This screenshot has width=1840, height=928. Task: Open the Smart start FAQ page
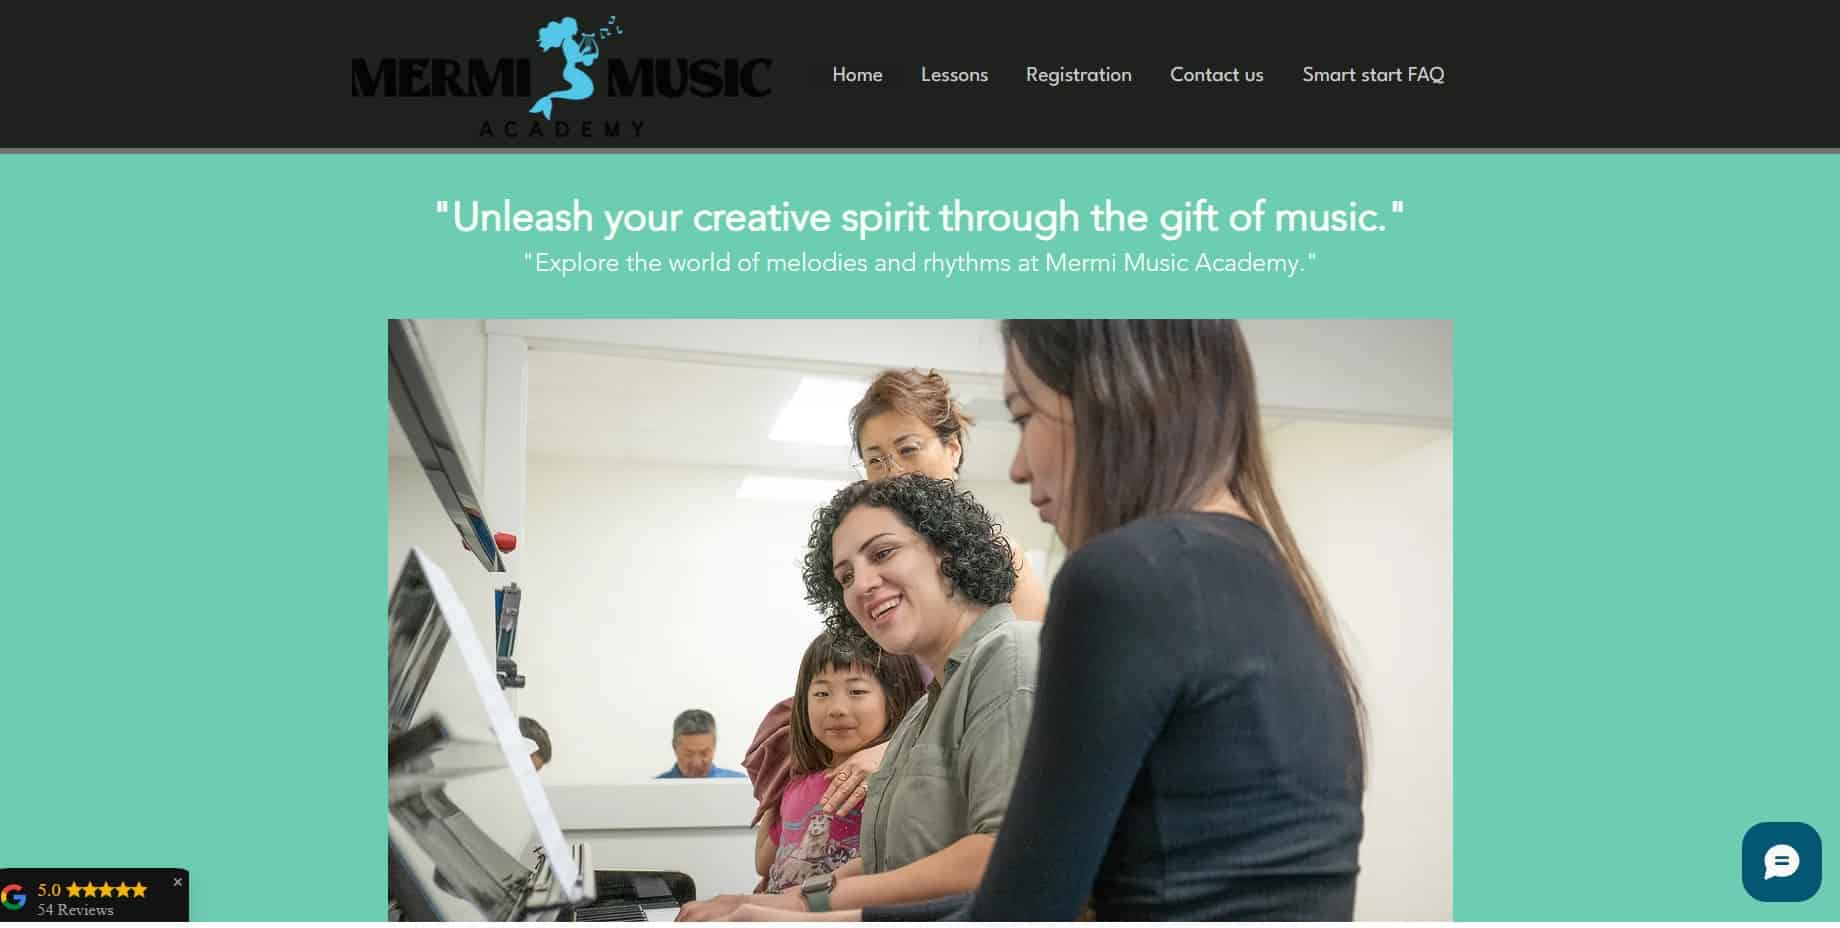(1373, 75)
